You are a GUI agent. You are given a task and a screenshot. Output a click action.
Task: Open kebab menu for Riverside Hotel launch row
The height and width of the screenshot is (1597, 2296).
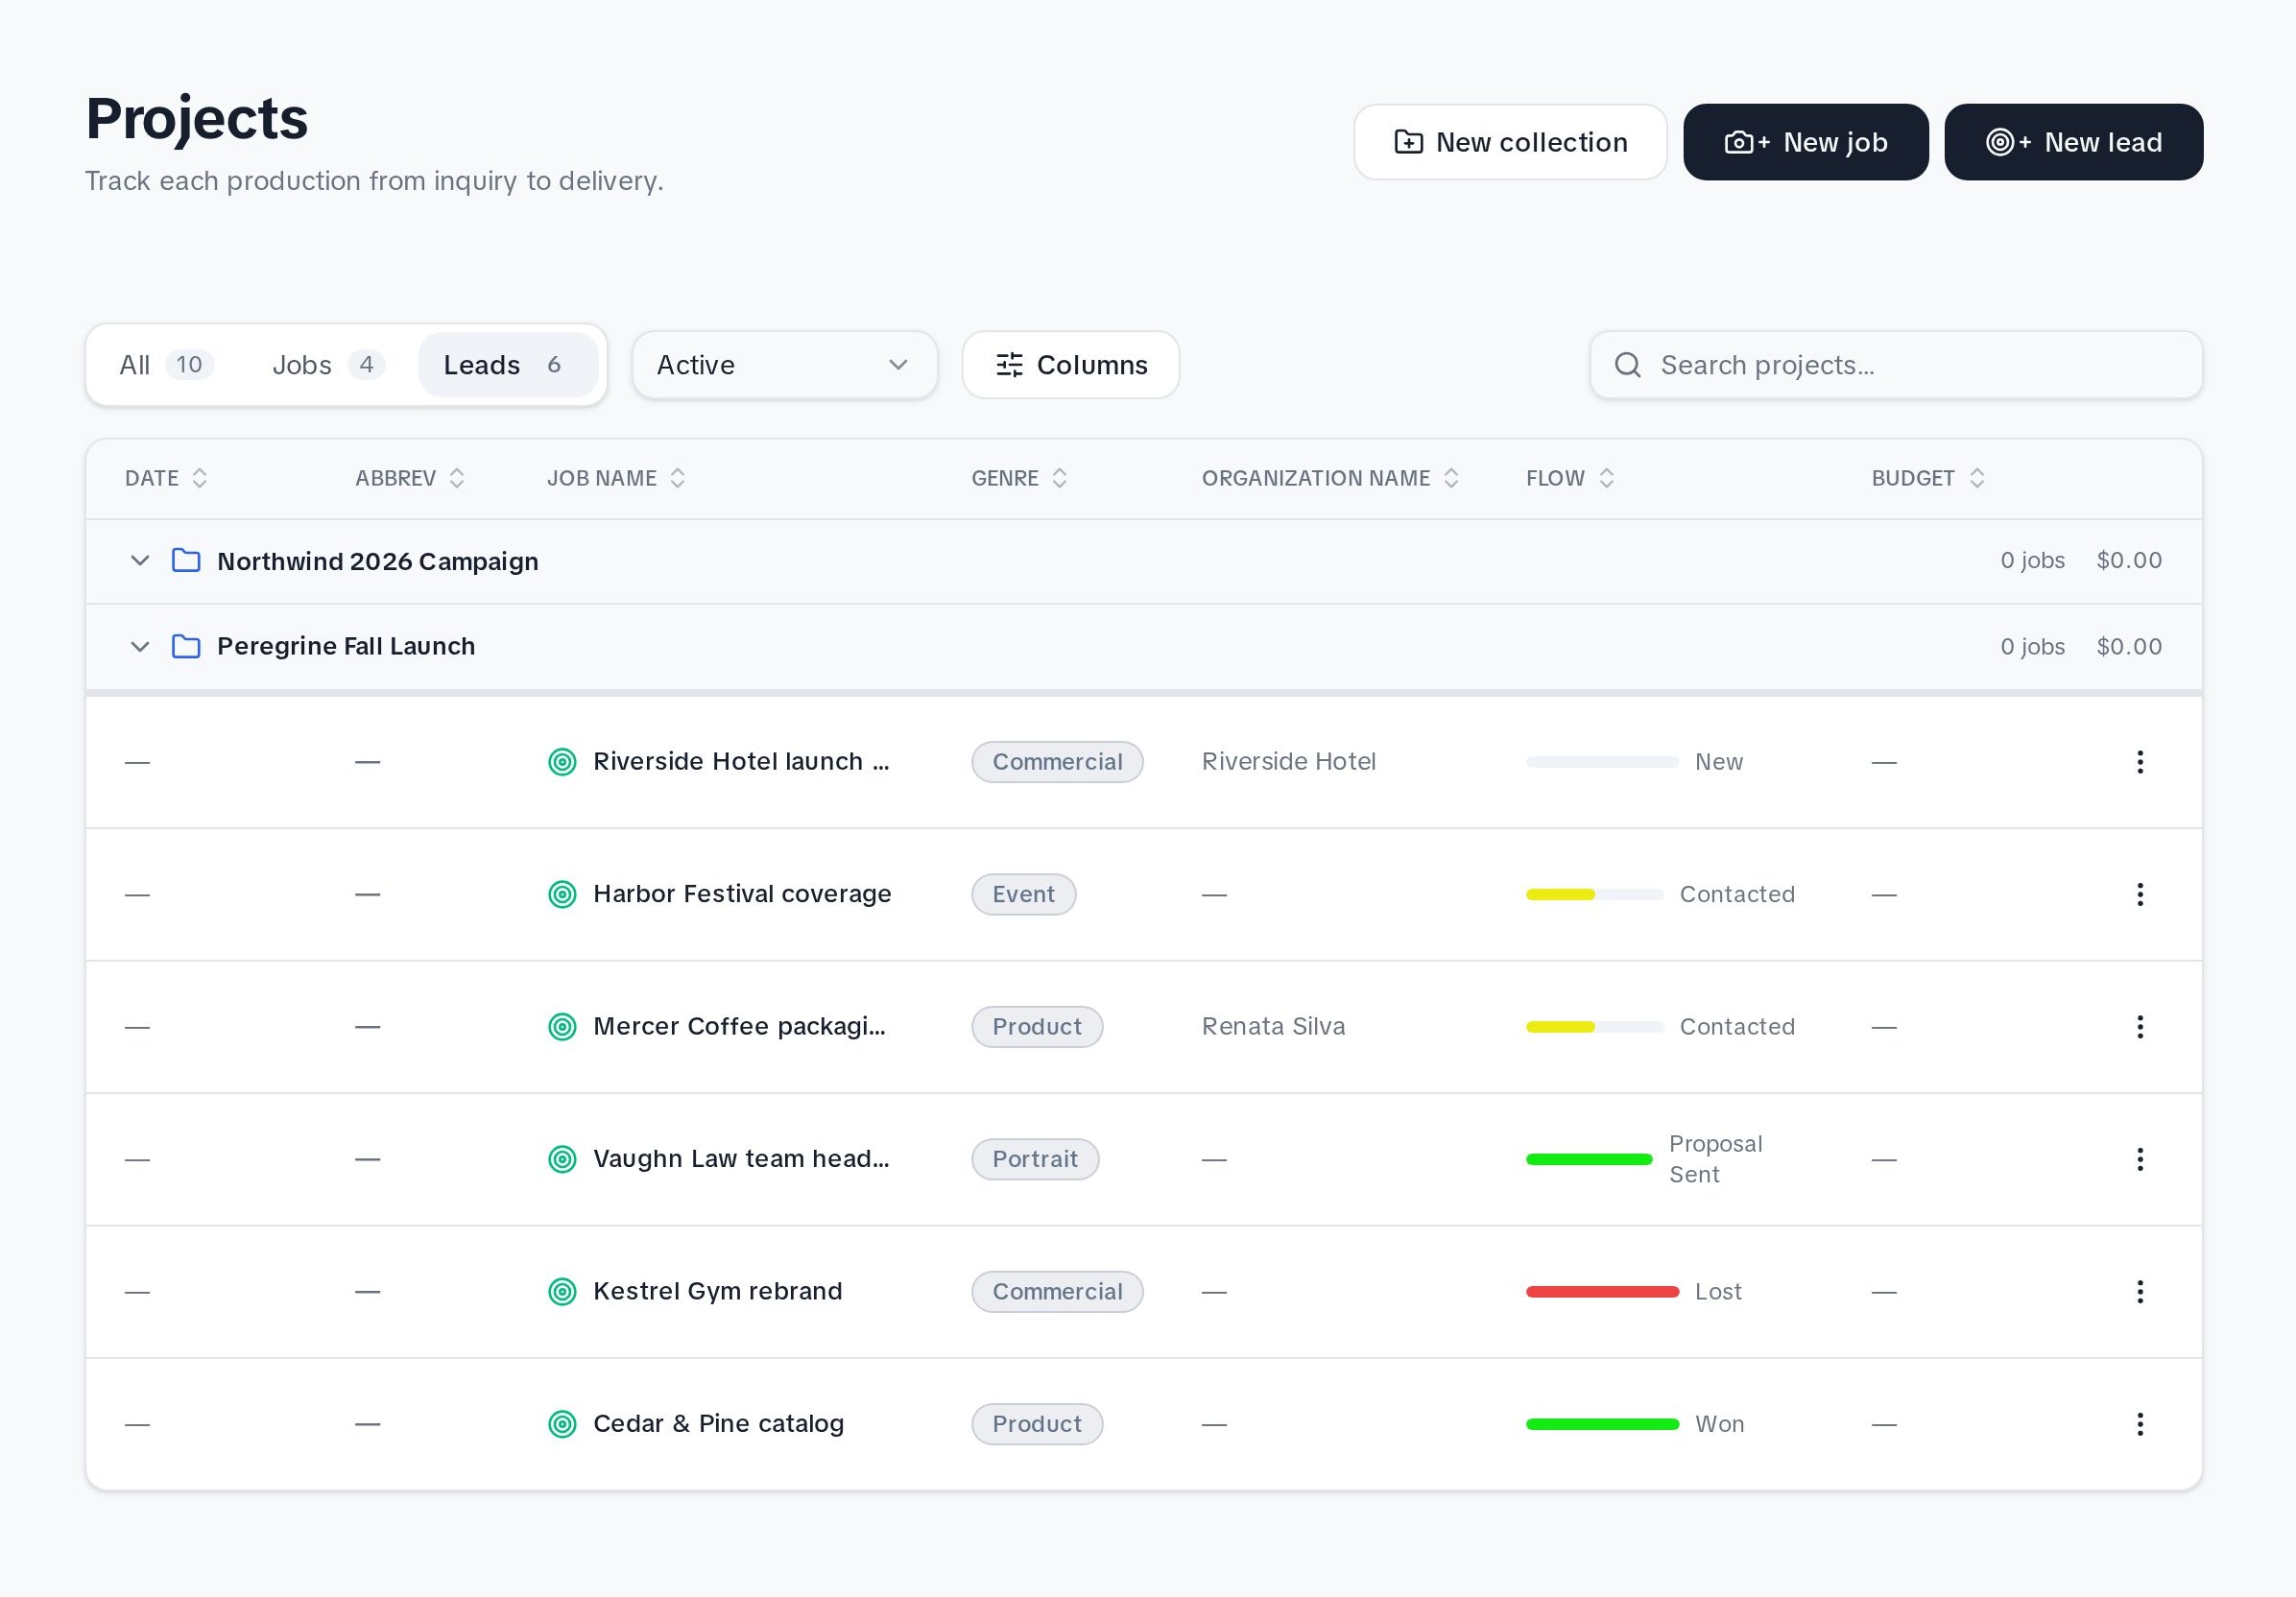2139,762
